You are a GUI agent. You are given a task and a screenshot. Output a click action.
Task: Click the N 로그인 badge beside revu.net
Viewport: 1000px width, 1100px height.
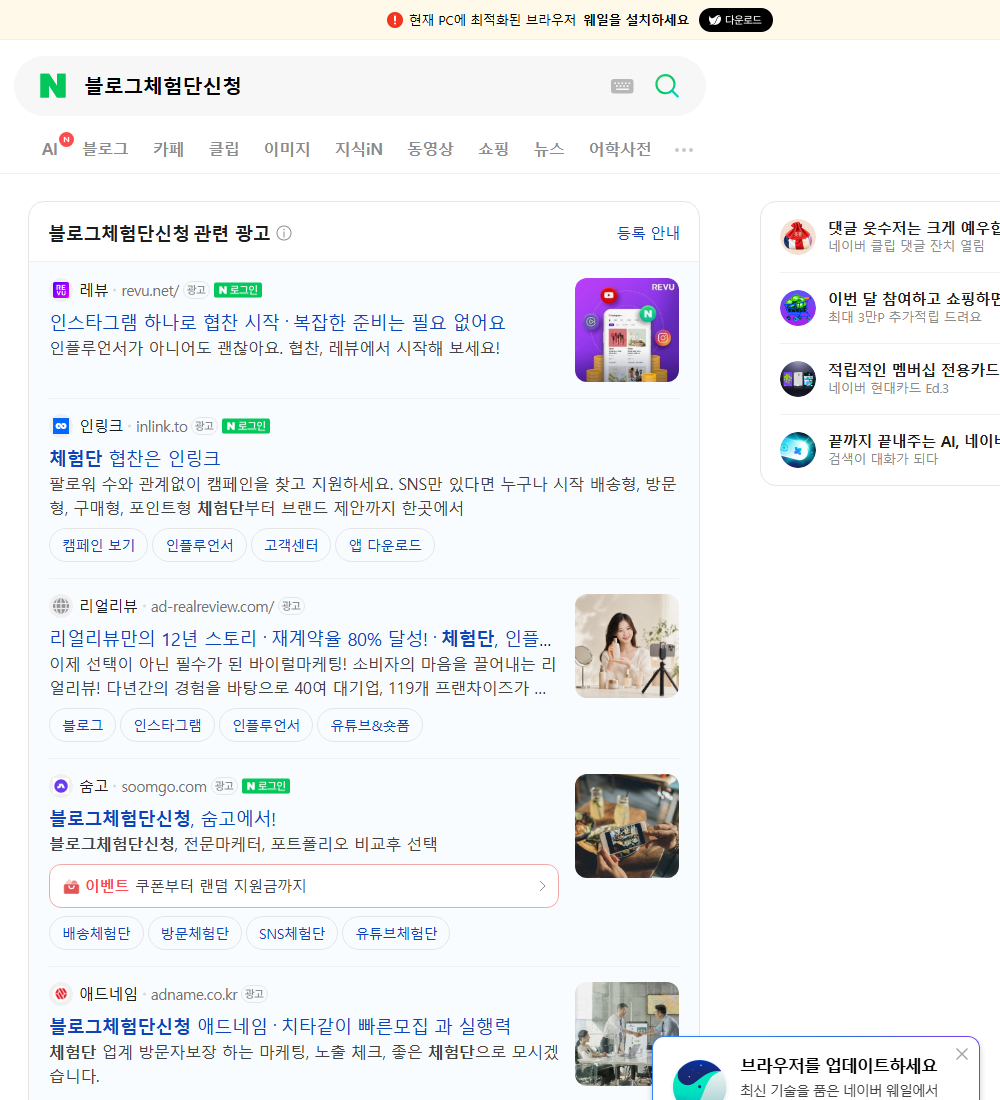pyautogui.click(x=238, y=290)
